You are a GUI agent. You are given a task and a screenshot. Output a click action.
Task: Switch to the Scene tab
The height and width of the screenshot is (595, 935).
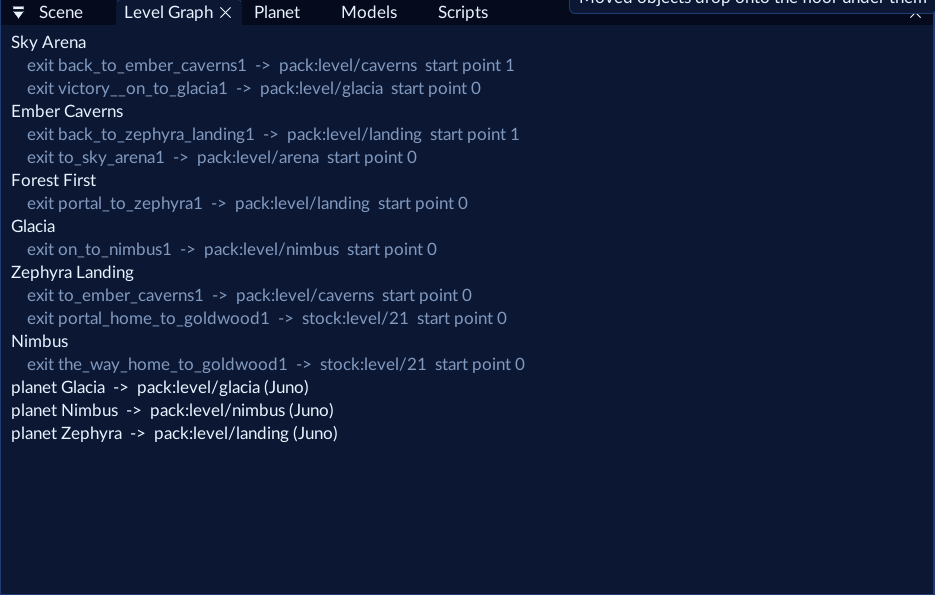coord(61,13)
